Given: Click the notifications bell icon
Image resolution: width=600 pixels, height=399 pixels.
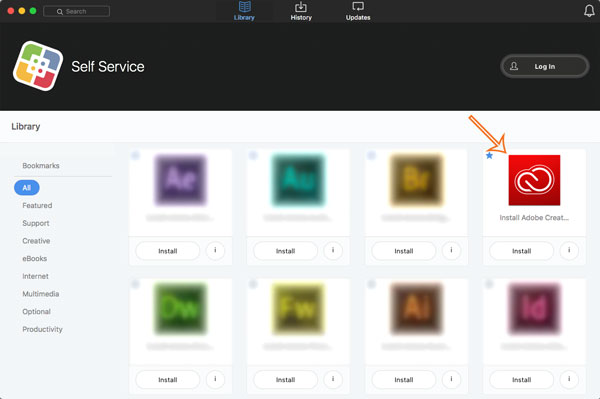Looking at the screenshot, I should coord(589,11).
